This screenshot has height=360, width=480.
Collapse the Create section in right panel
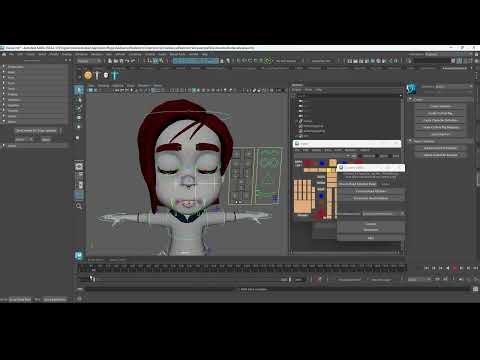pyautogui.click(x=410, y=99)
